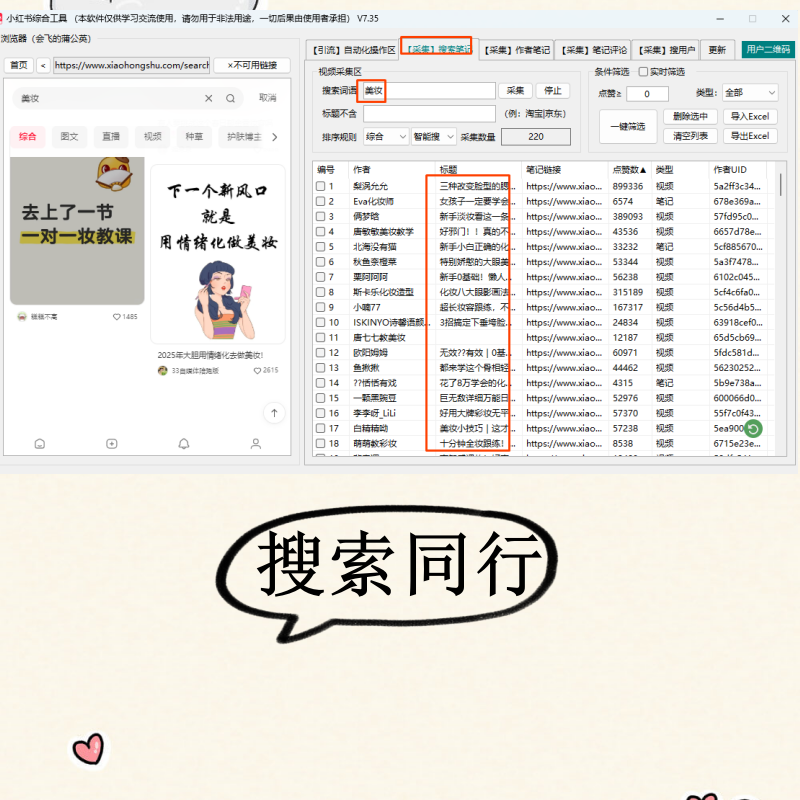Click the 标题不含 input field
800x800 pixels.
coord(430,113)
